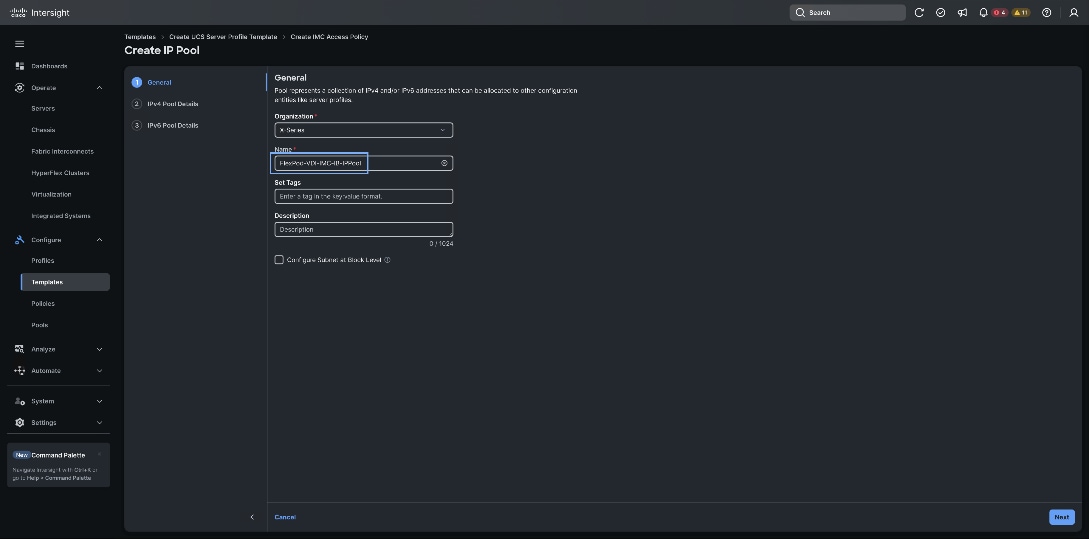Click the Command Palette New card
This screenshot has width=1089, height=539.
pyautogui.click(x=58, y=465)
